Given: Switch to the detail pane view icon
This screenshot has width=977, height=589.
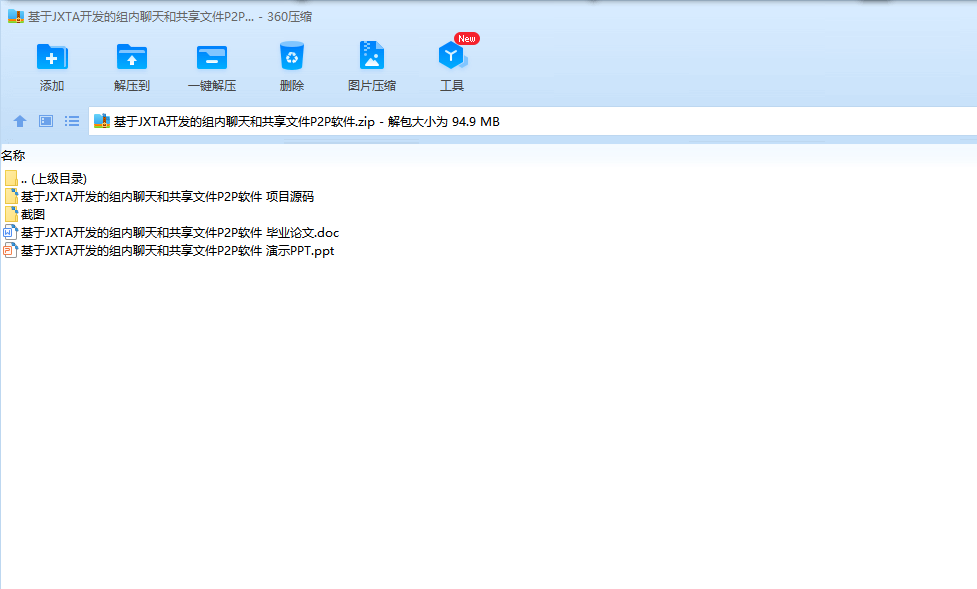Looking at the screenshot, I should pos(46,121).
